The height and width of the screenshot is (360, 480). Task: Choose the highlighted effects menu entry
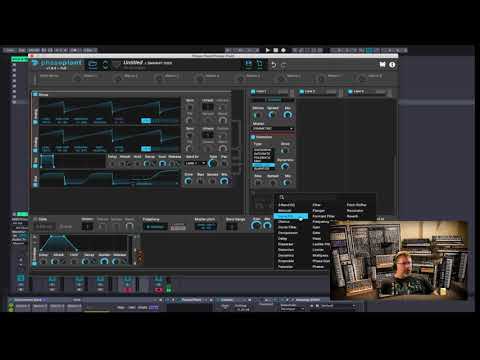coord(291,216)
